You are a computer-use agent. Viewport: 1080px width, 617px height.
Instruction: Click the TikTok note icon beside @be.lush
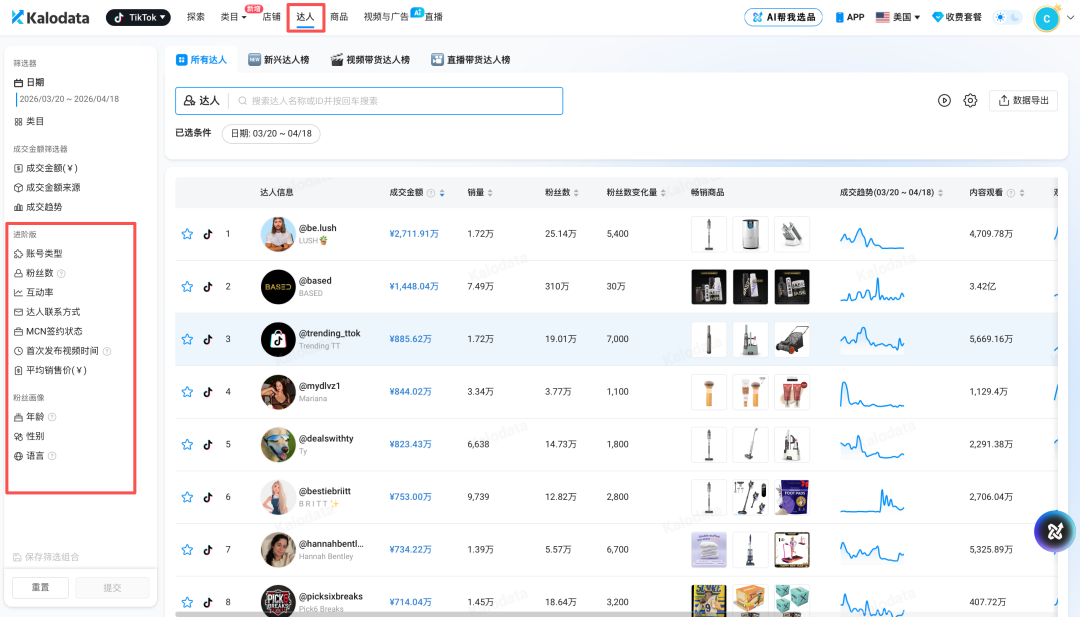tap(207, 233)
